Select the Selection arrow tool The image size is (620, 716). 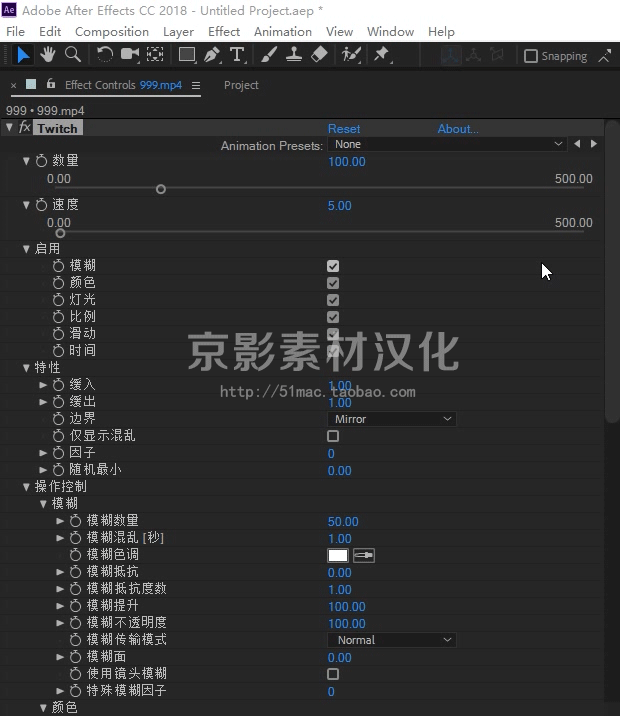23,55
